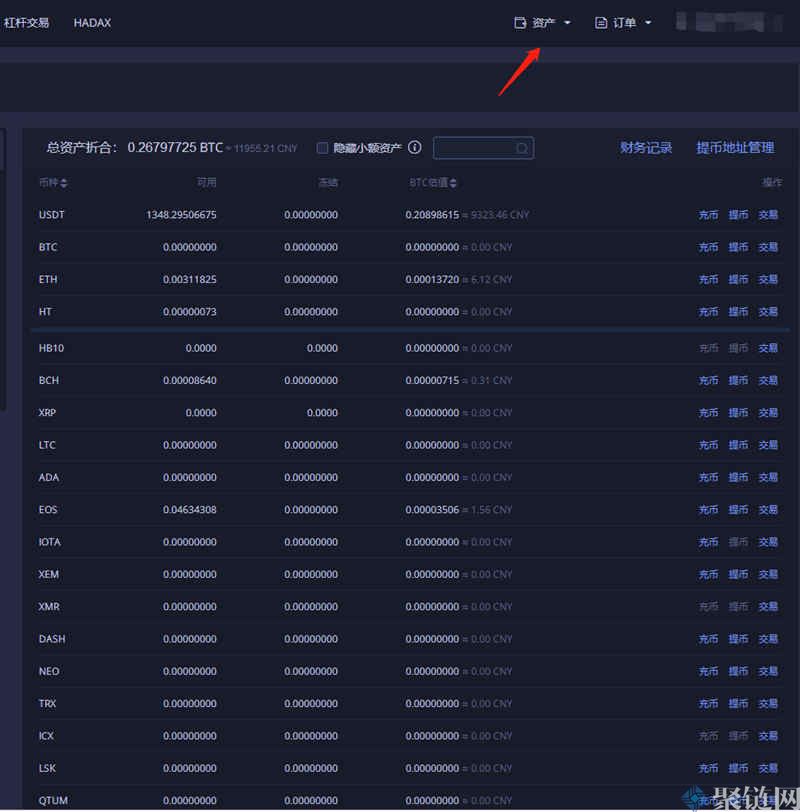Click 充币 deposit in BTC row
The height and width of the screenshot is (812, 800).
[708, 248]
